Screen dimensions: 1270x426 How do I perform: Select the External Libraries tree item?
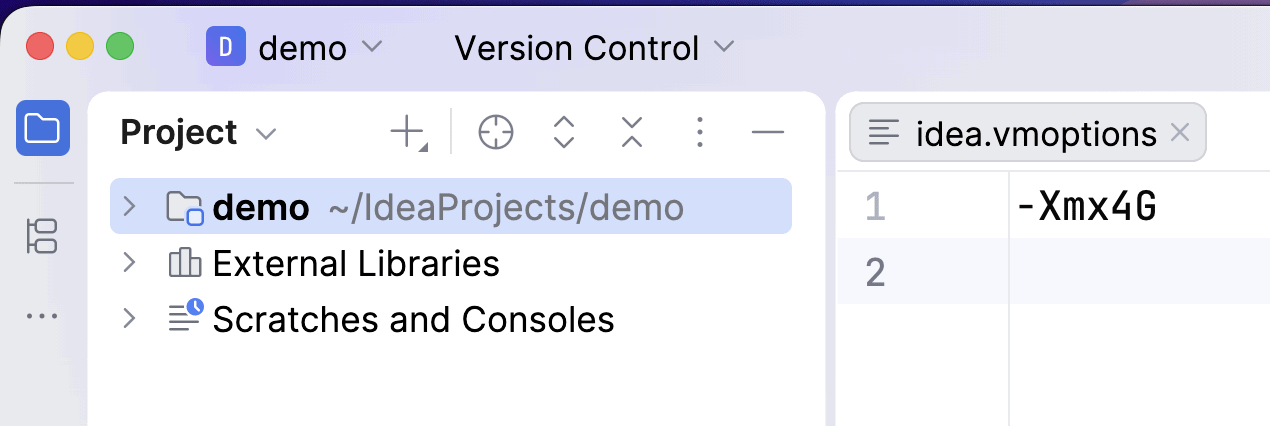pos(355,263)
